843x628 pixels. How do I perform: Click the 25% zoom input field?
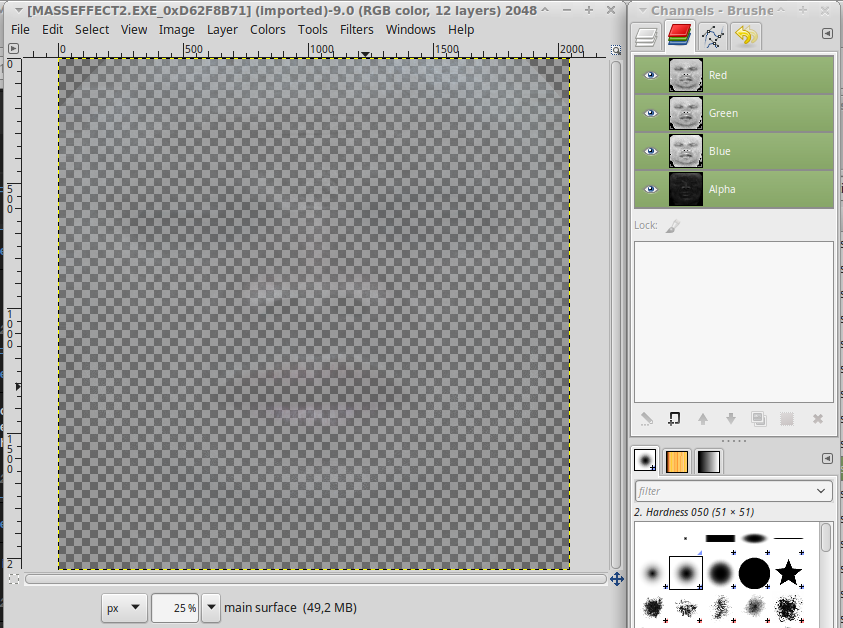(x=175, y=608)
